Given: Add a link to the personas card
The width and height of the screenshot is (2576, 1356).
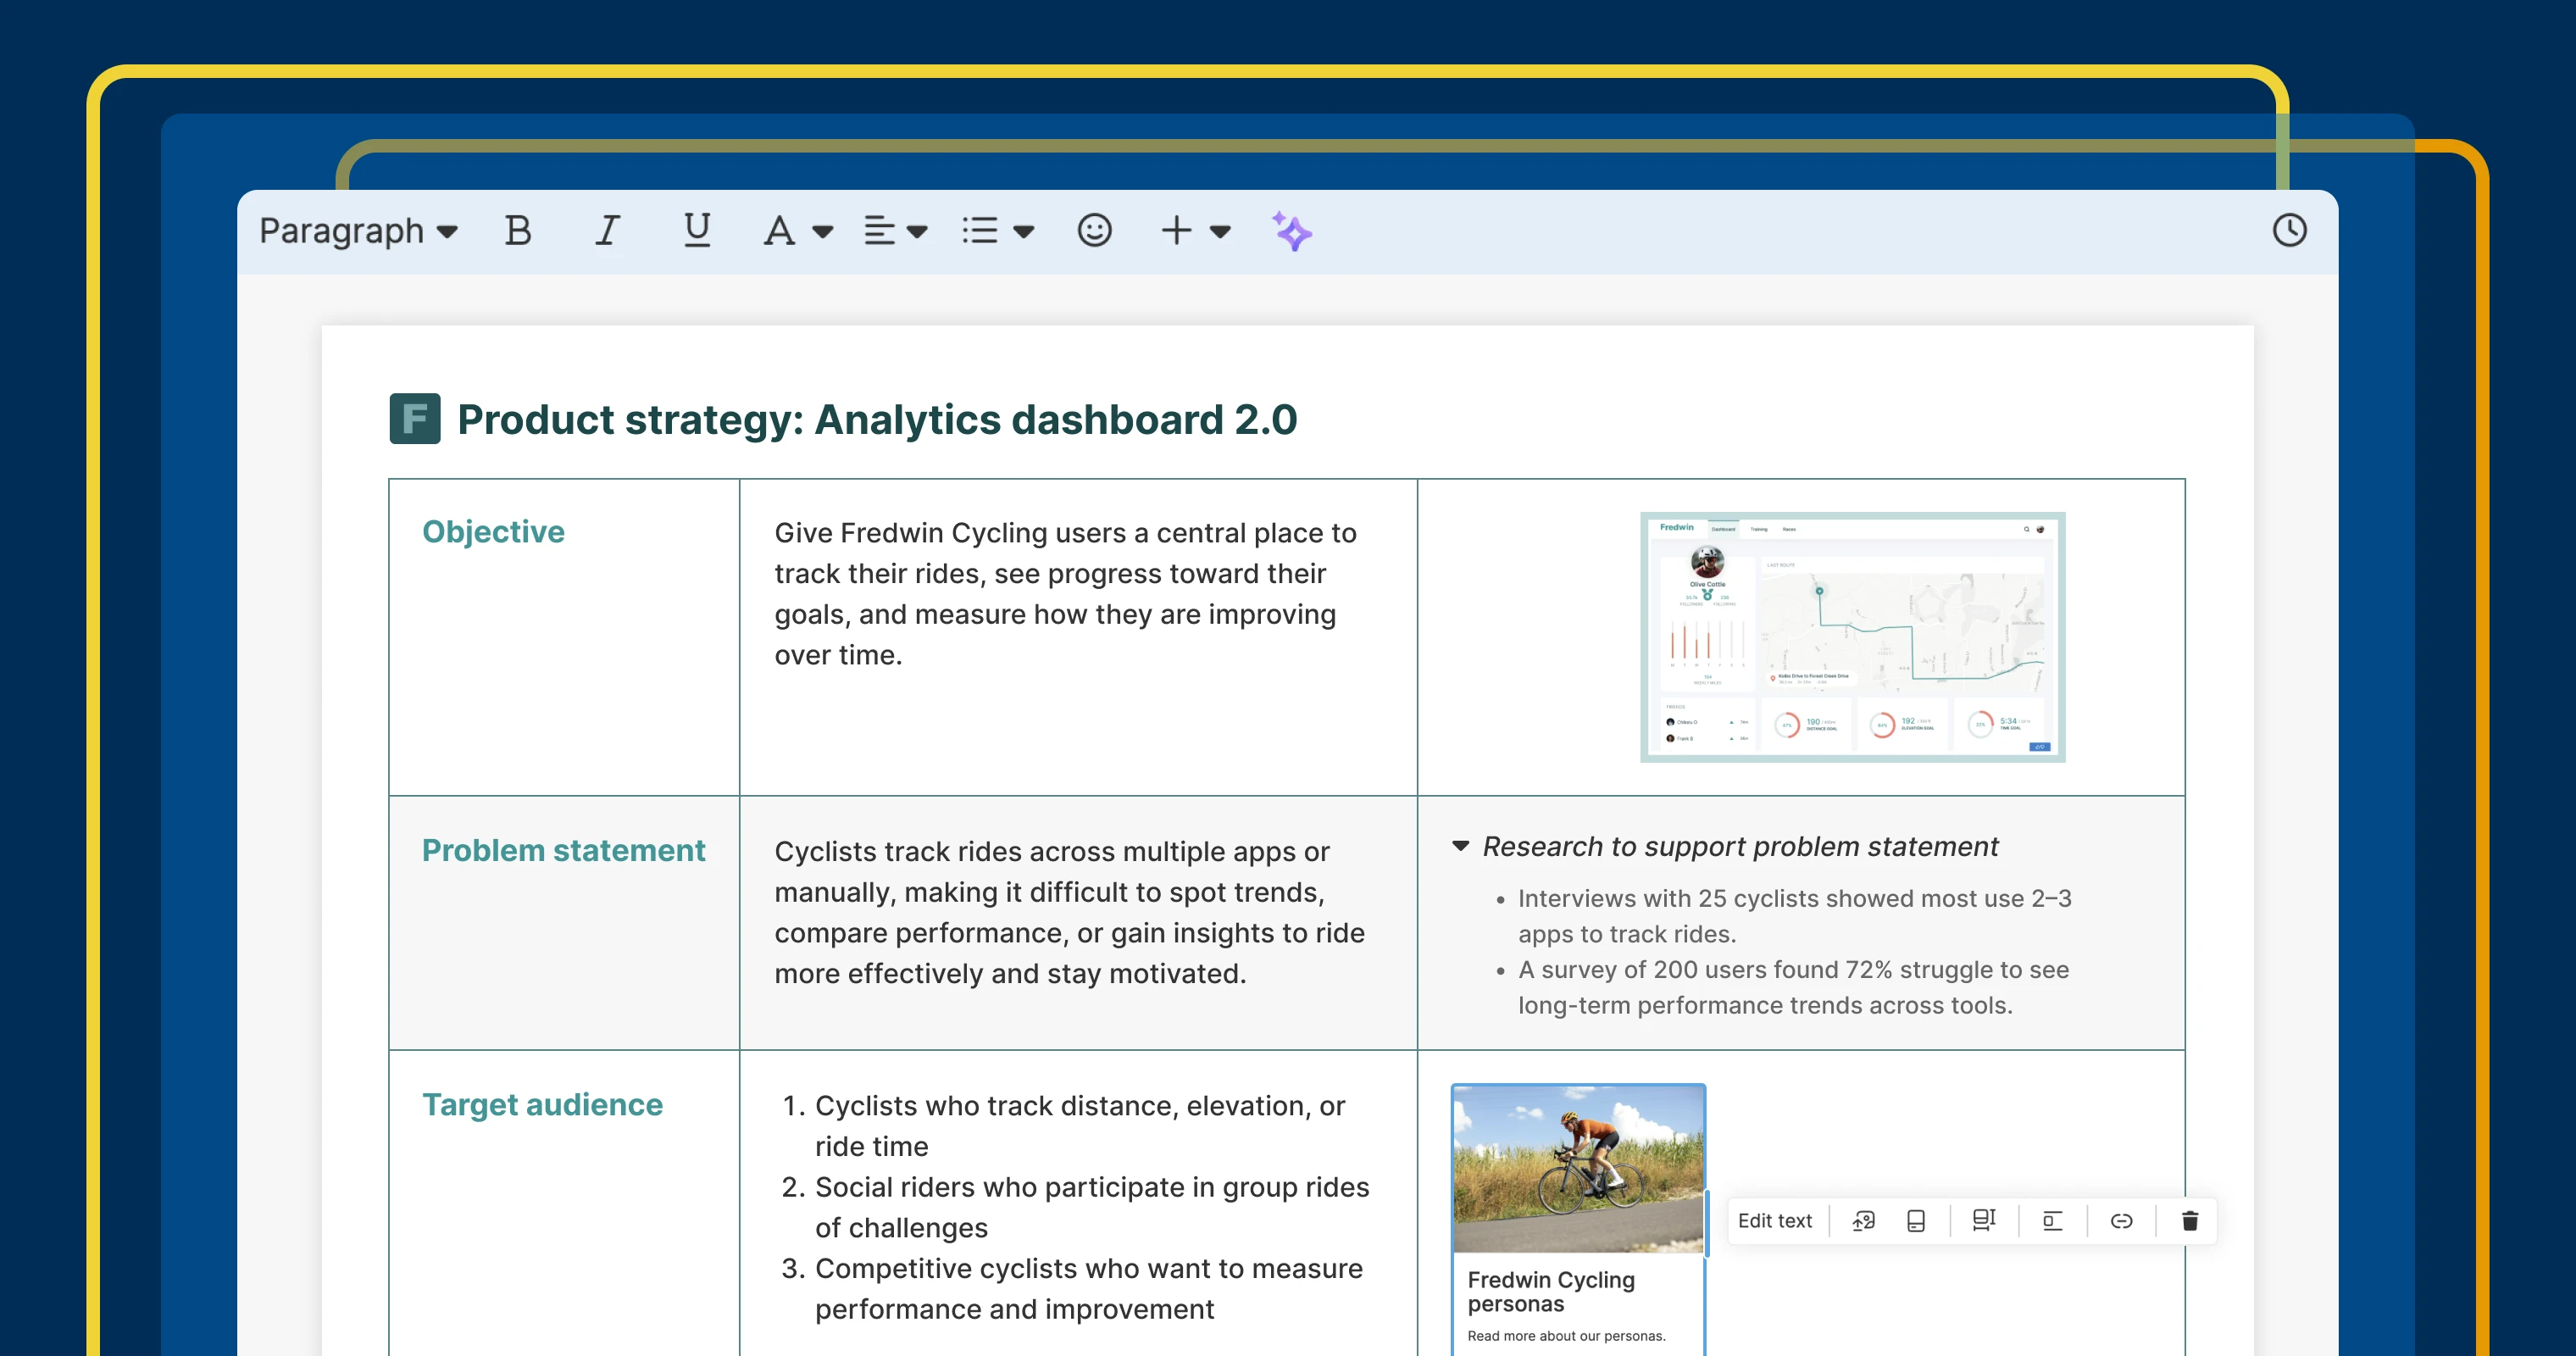Looking at the screenshot, I should (x=2122, y=1220).
